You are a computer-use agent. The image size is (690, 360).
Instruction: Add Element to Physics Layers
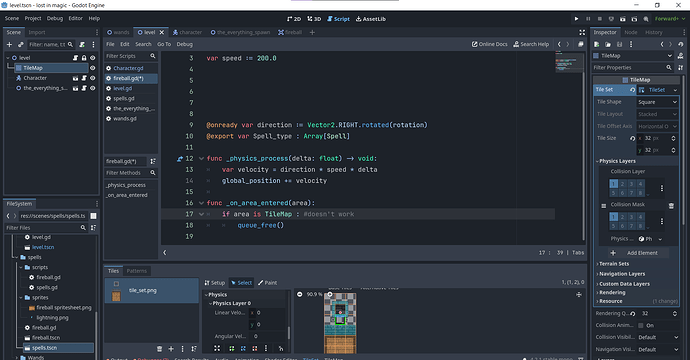[638, 253]
